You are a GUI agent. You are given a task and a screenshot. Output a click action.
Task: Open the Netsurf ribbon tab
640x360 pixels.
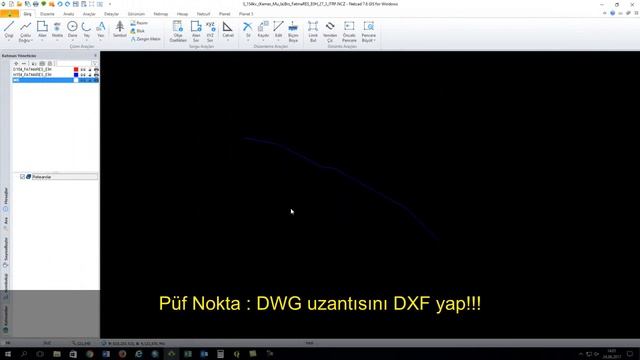coord(203,14)
